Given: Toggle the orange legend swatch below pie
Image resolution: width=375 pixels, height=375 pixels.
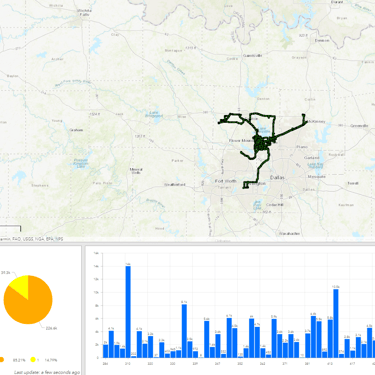Looking at the screenshot, I should [x=1, y=360].
